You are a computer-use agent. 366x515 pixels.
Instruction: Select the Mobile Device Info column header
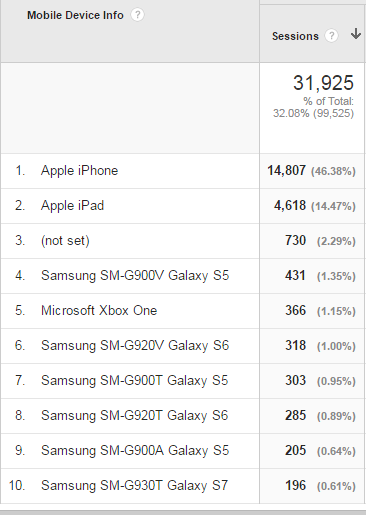tap(75, 15)
